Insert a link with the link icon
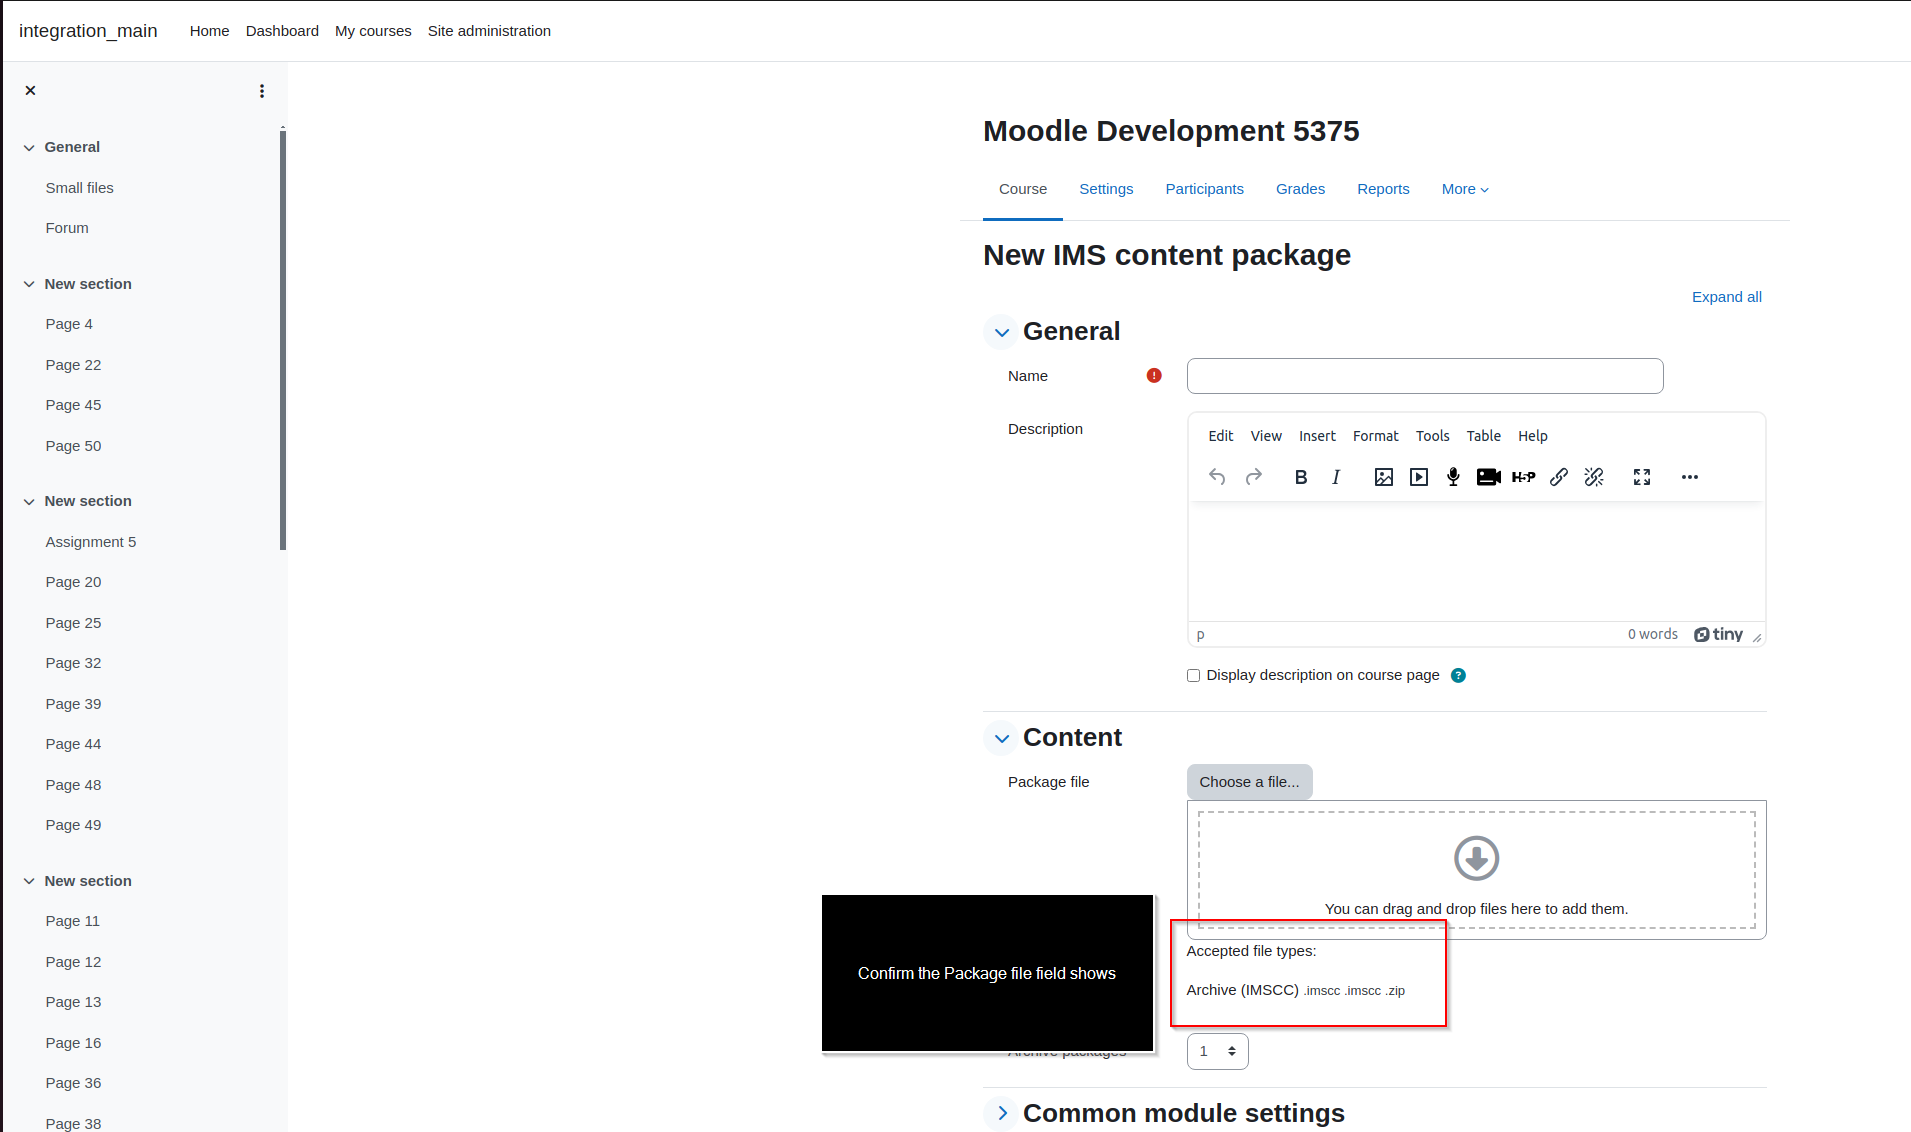 coord(1559,477)
